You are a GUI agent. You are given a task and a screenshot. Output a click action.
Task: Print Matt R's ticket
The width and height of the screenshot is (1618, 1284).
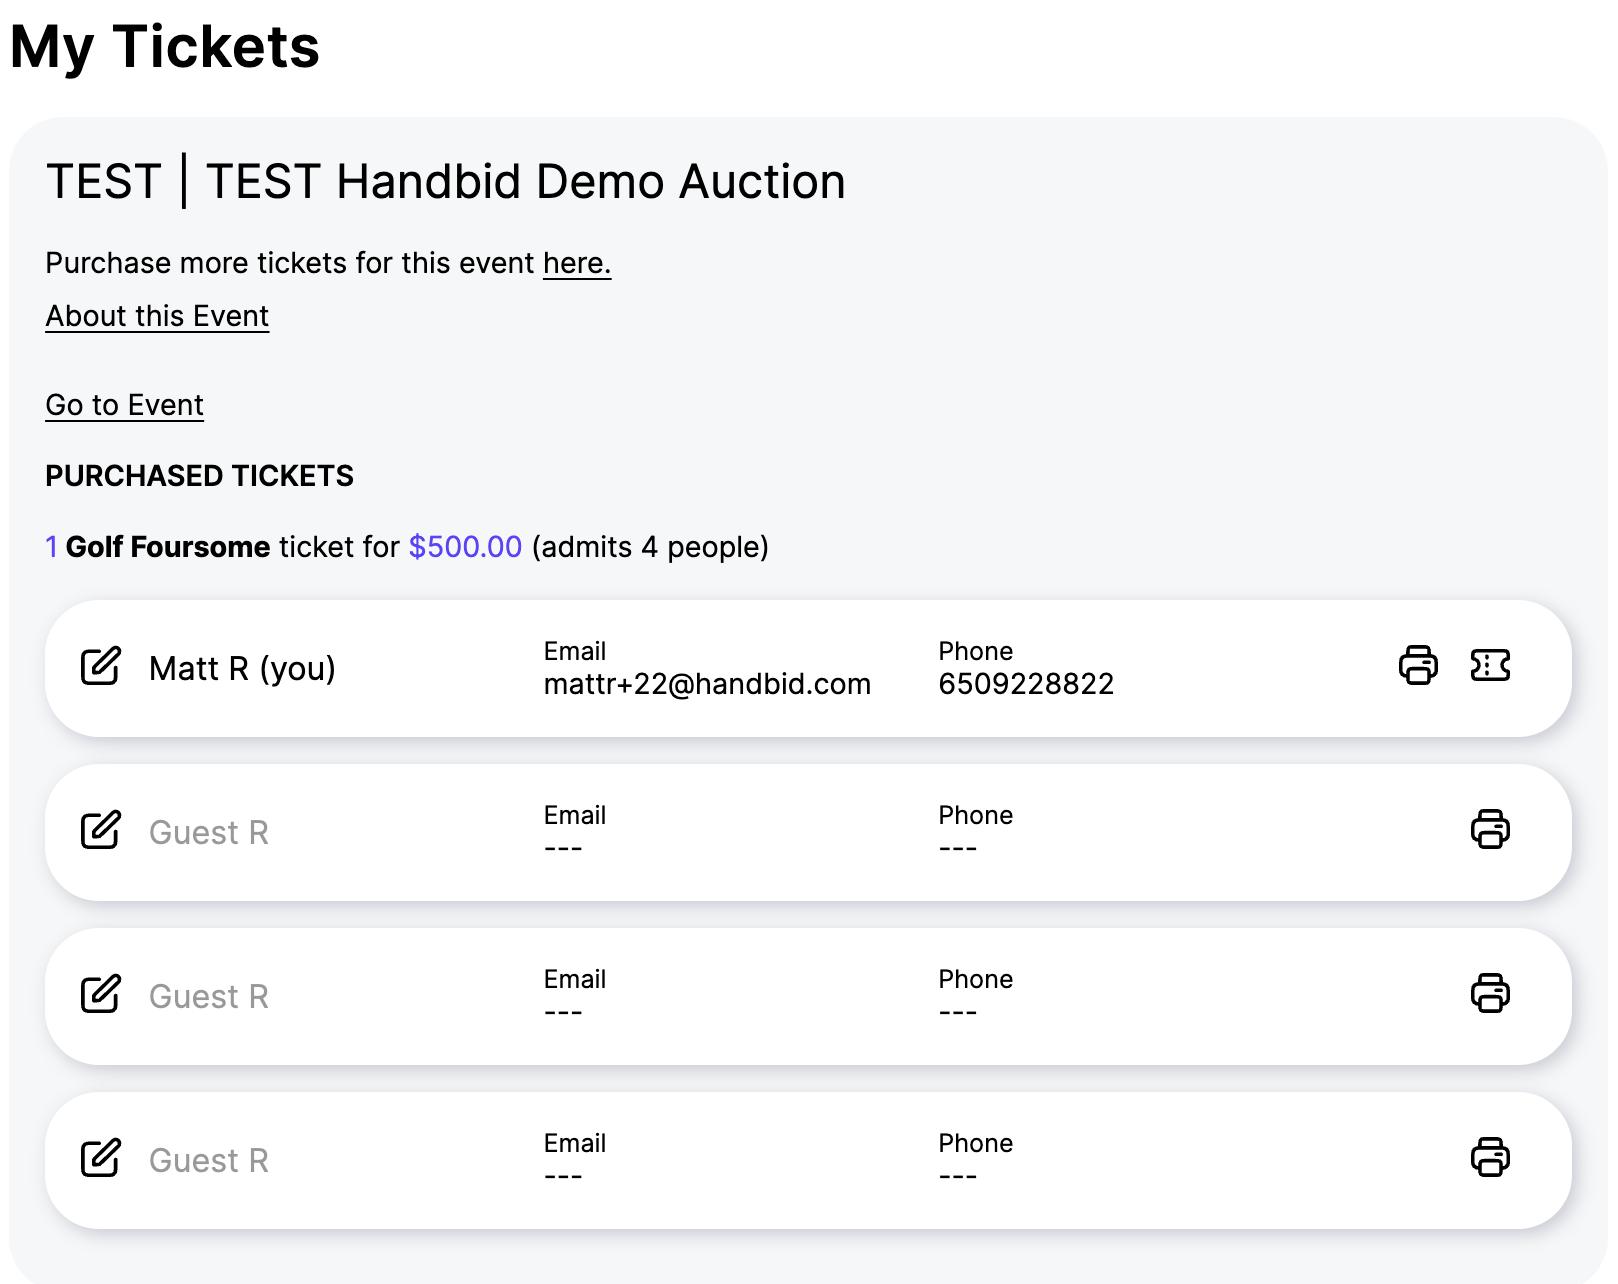[x=1419, y=667]
